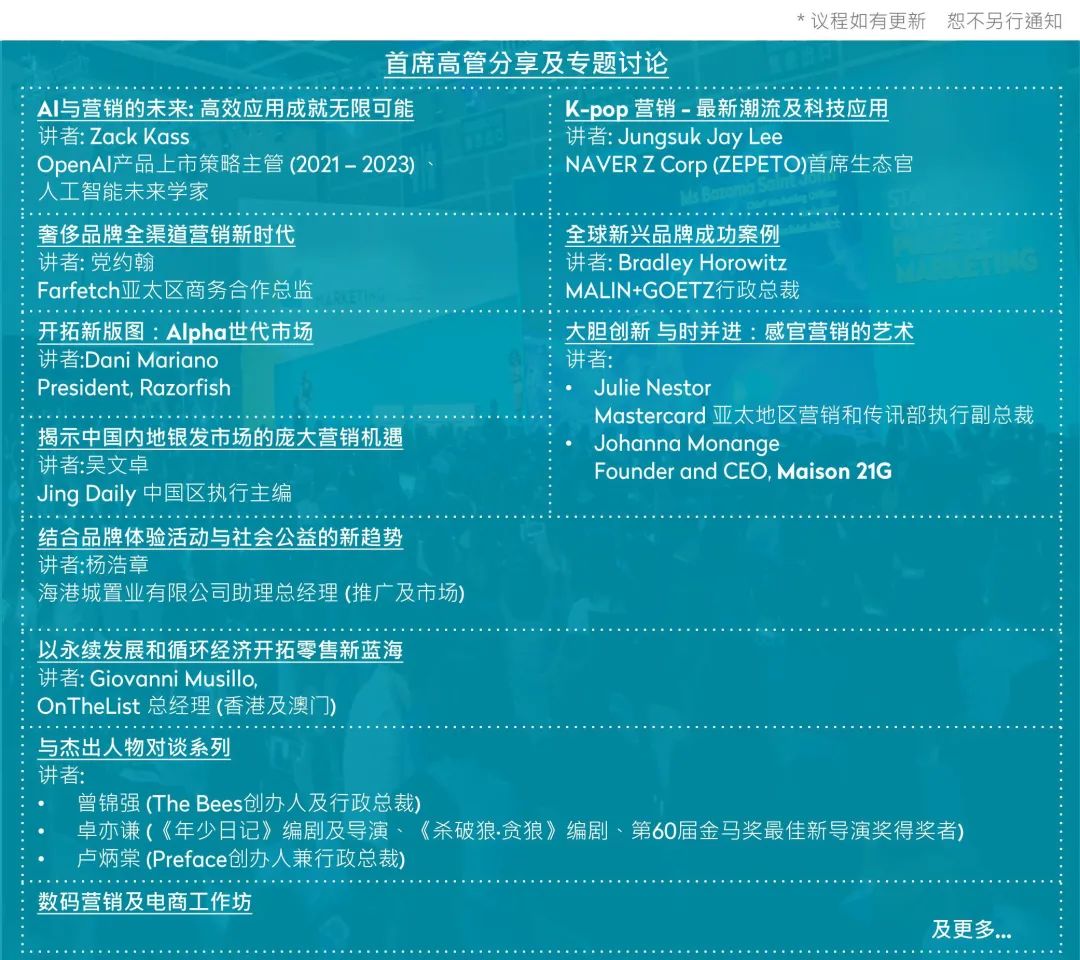
Task: Click speaker line 讲者: Zack Kass
Action: click(x=114, y=136)
